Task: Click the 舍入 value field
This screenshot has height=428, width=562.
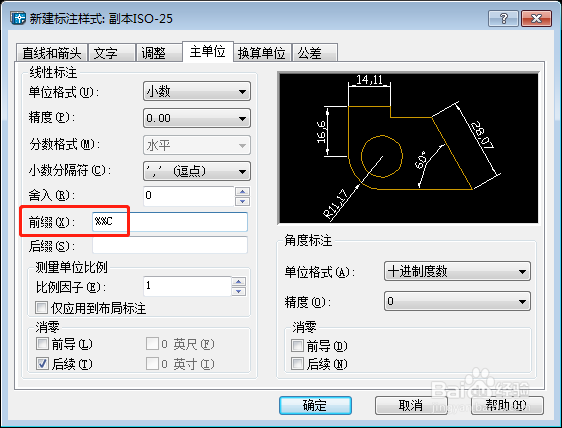Action: pos(189,196)
